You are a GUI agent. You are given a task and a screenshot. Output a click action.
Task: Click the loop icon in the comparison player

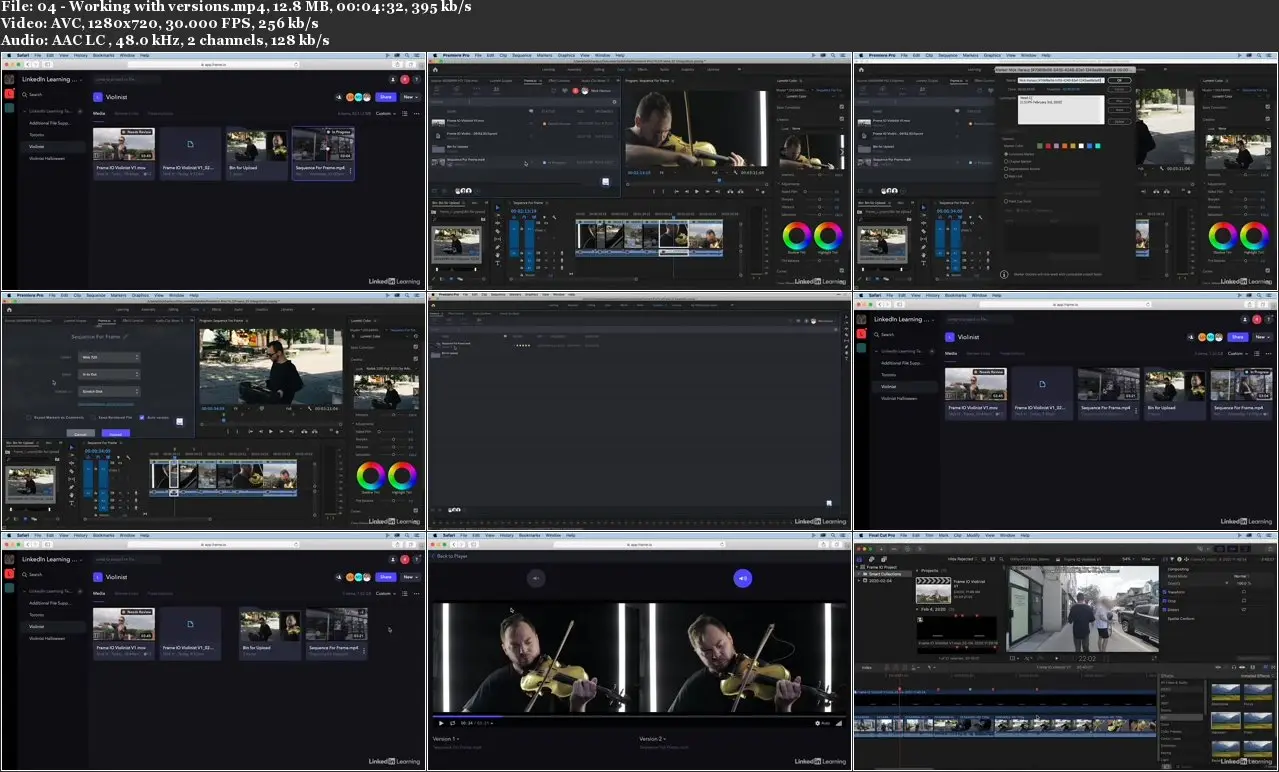pyautogui.click(x=452, y=722)
